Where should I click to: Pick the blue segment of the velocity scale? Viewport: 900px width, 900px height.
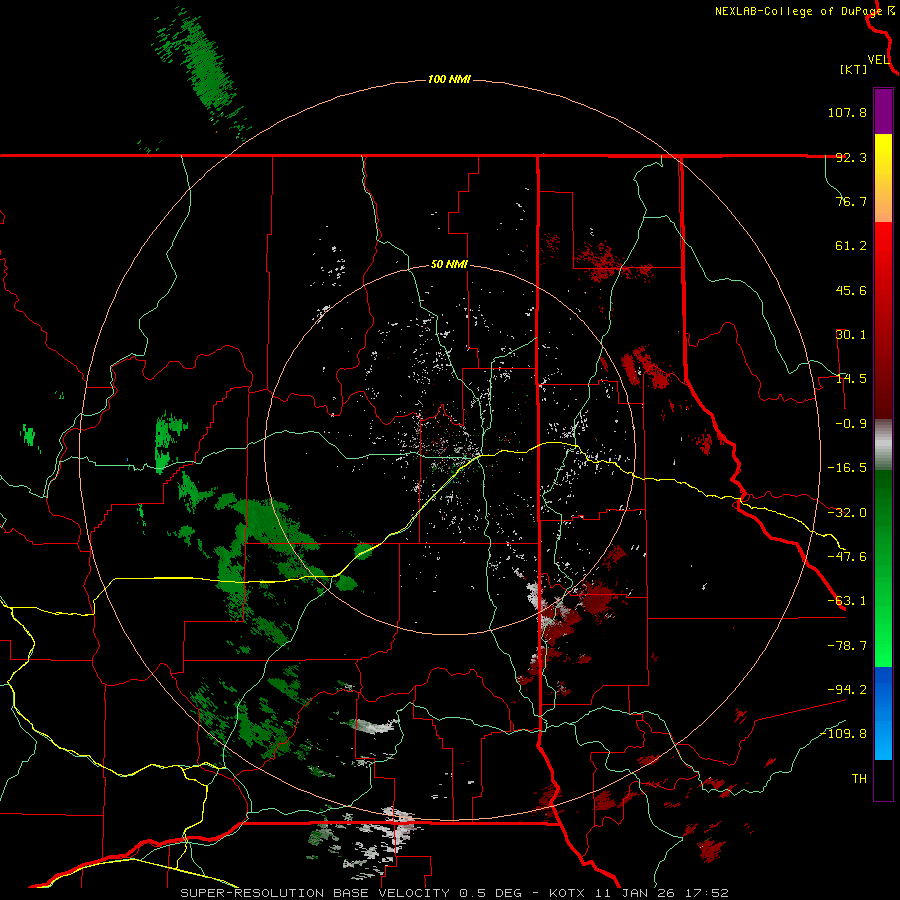(x=883, y=713)
